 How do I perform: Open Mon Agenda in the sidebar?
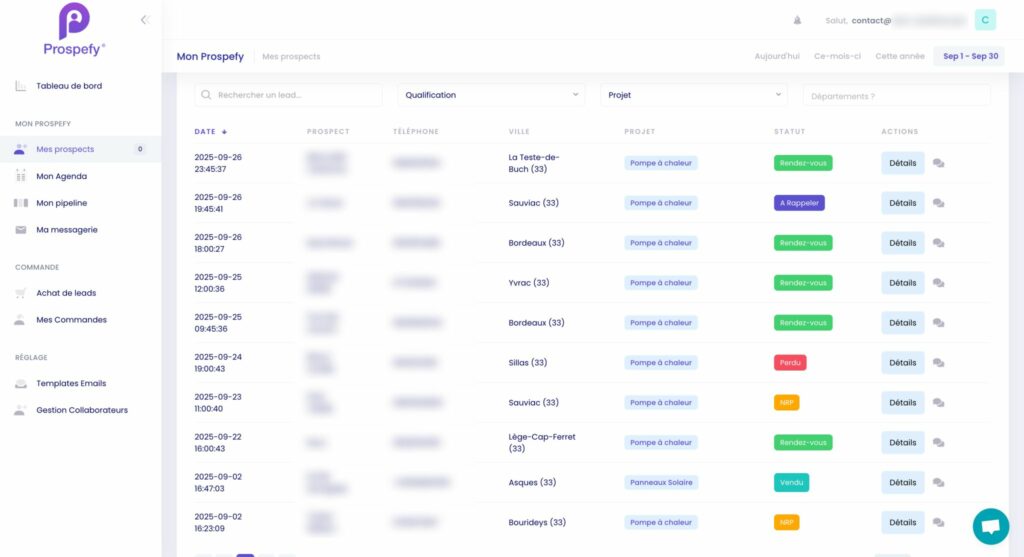pyautogui.click(x=61, y=176)
